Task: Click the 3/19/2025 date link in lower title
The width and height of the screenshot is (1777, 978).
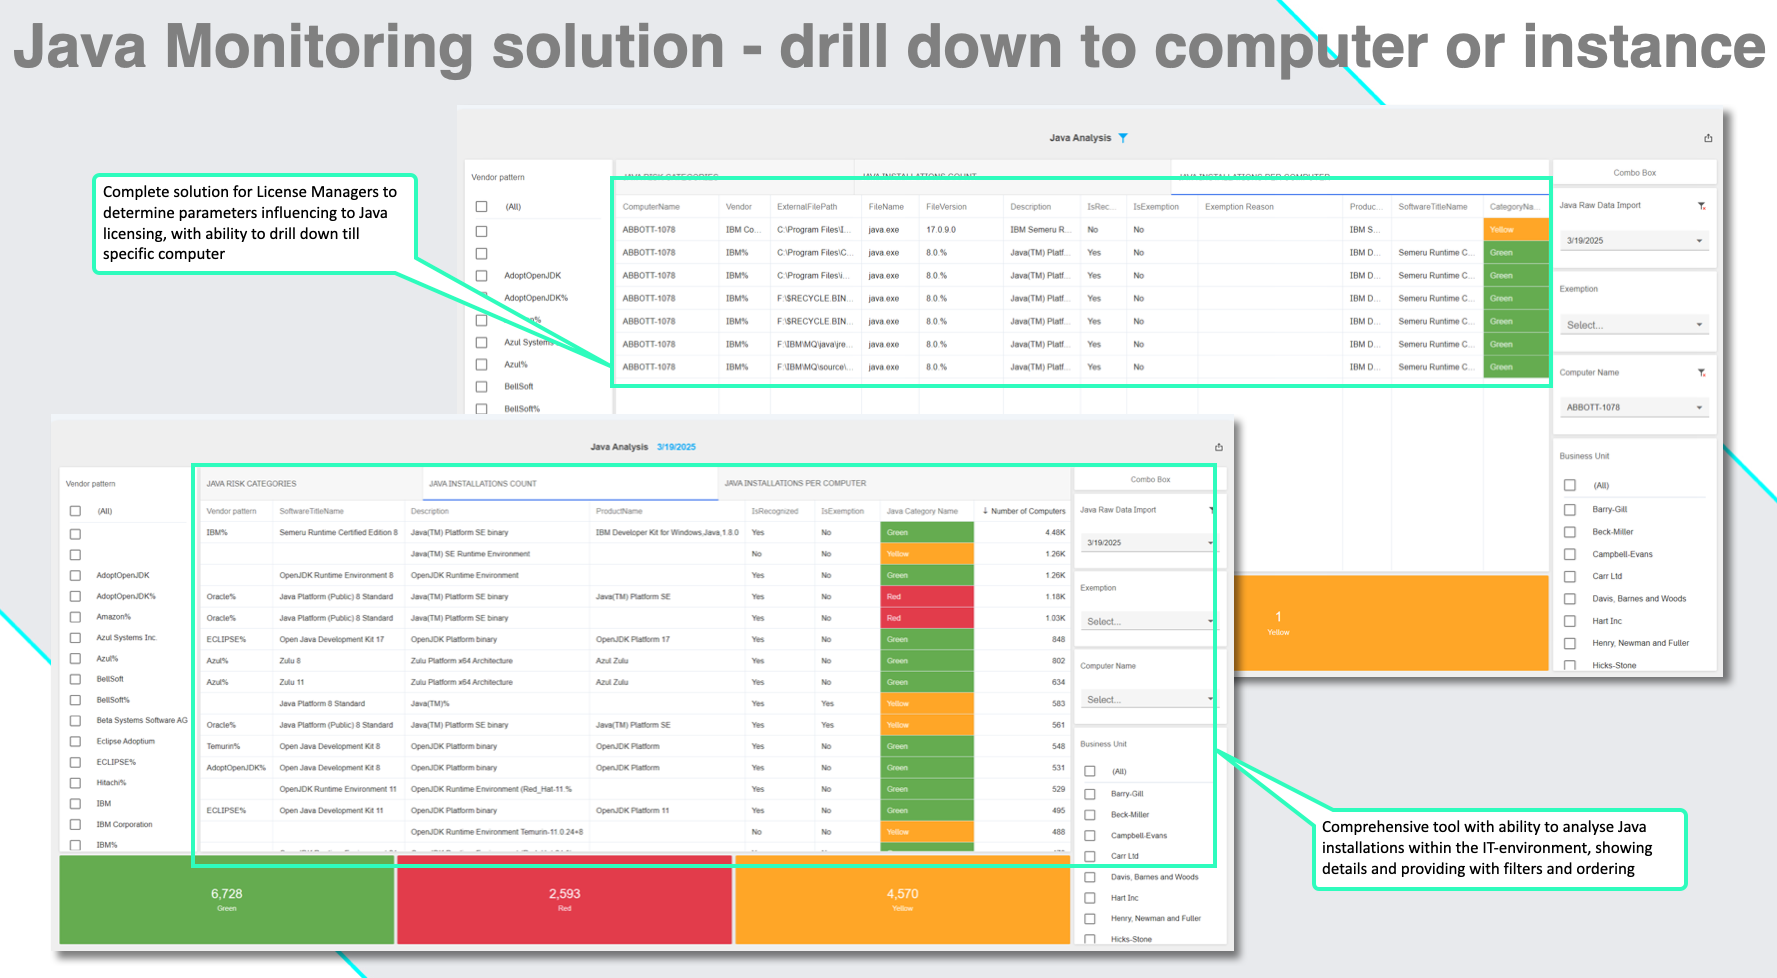Action: pos(676,447)
